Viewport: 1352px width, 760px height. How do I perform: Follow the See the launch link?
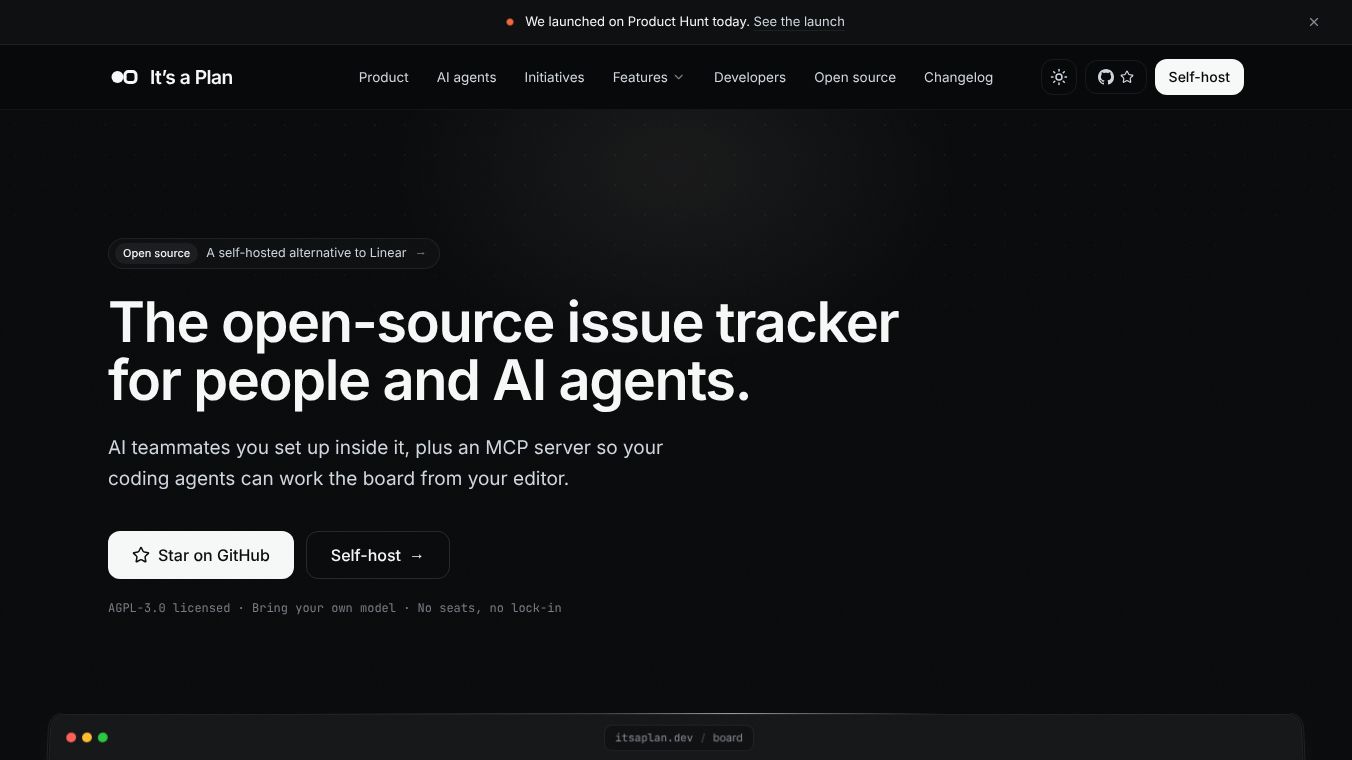pyautogui.click(x=799, y=22)
